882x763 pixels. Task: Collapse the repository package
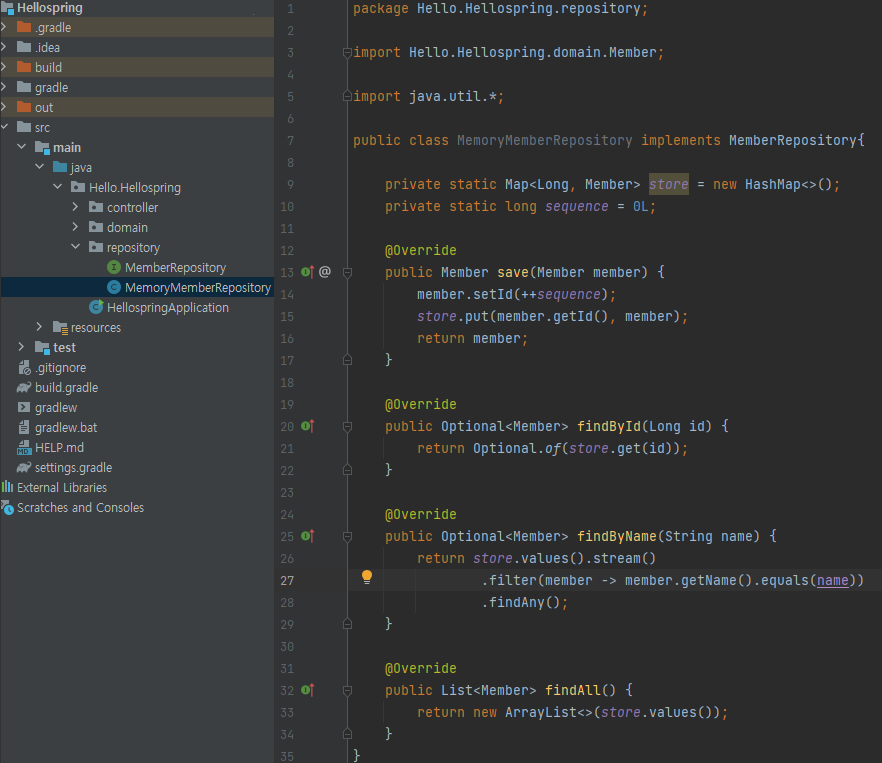[x=75, y=247]
